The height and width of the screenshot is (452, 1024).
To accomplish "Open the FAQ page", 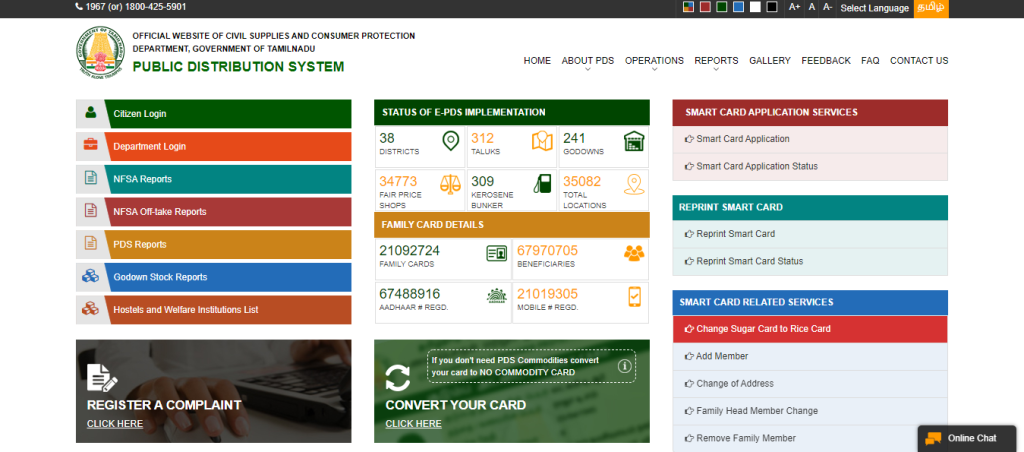I will point(871,61).
